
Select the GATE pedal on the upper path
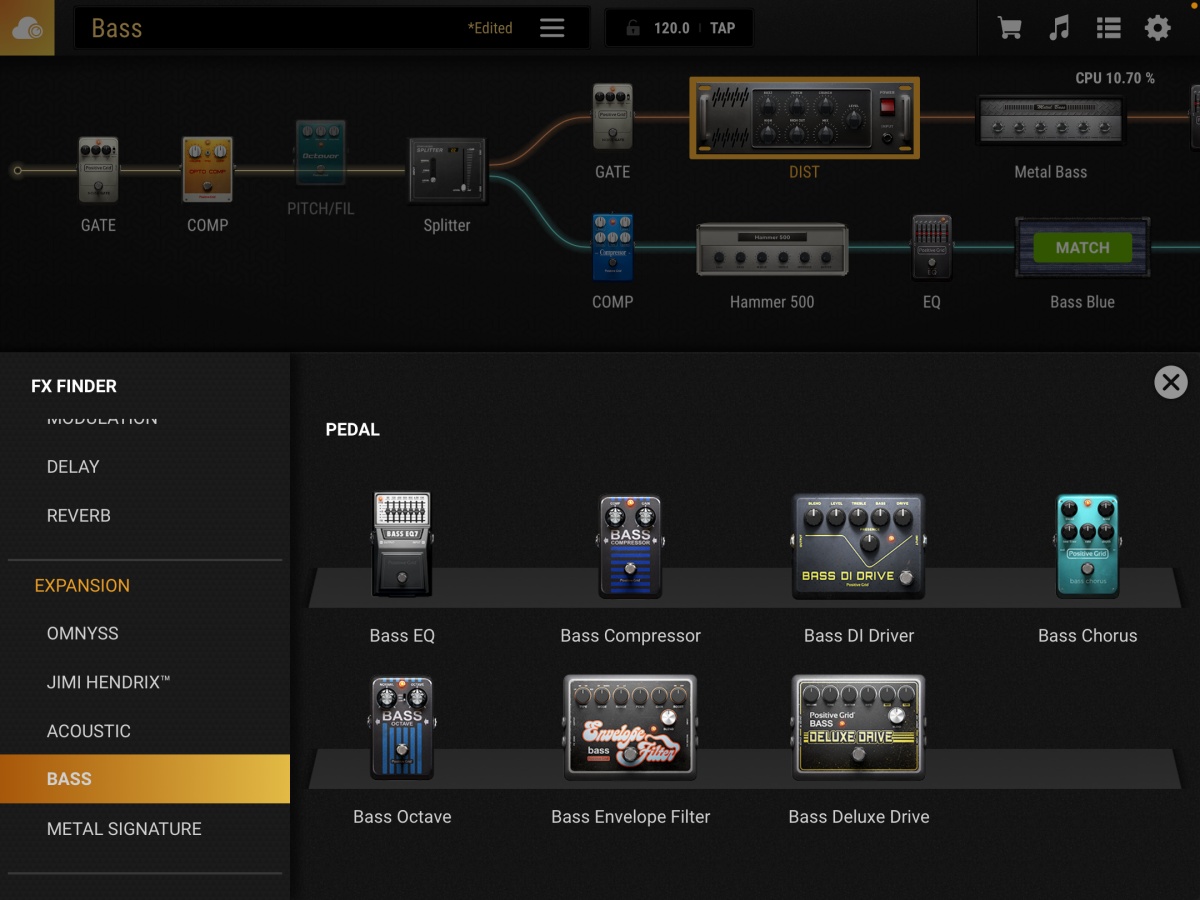[613, 117]
